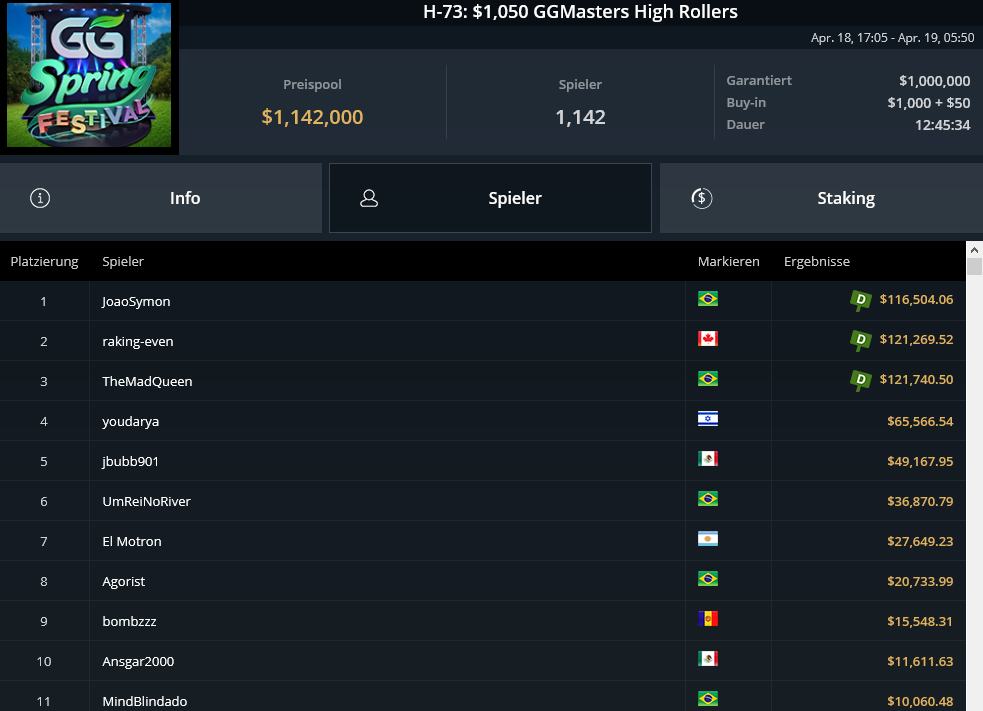983x711 pixels.
Task: Select player Ansgar2000
Action: tap(138, 661)
